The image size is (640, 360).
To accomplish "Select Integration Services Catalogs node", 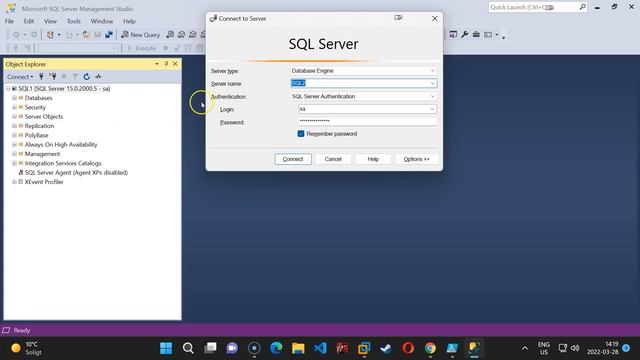I will (x=63, y=163).
